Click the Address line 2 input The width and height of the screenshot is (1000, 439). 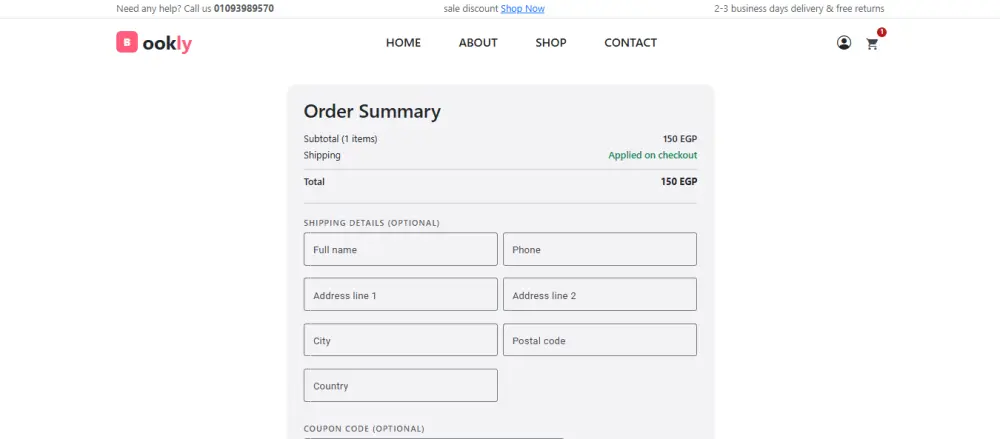click(599, 295)
